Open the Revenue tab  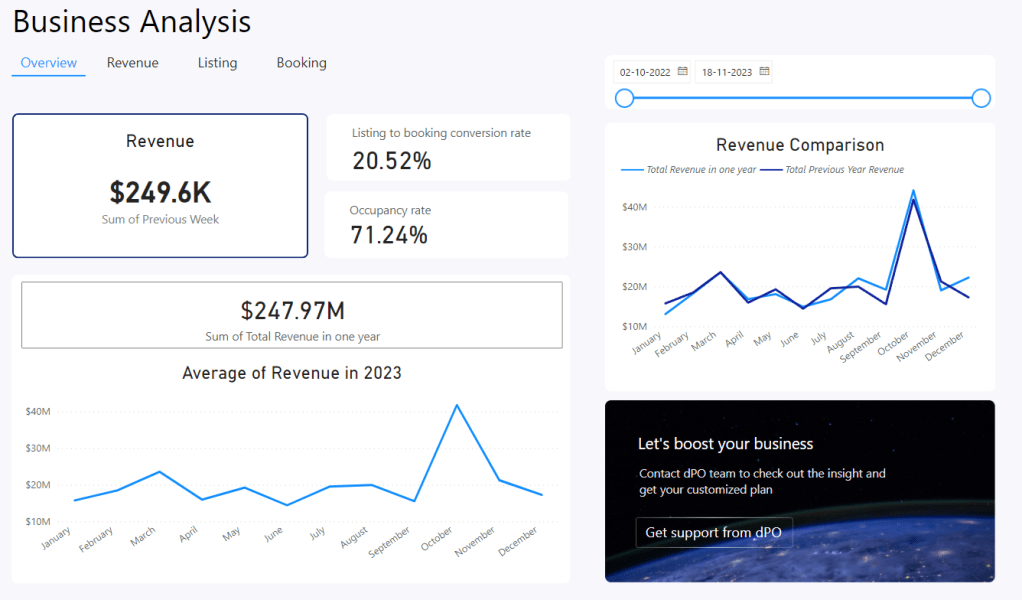click(x=133, y=63)
